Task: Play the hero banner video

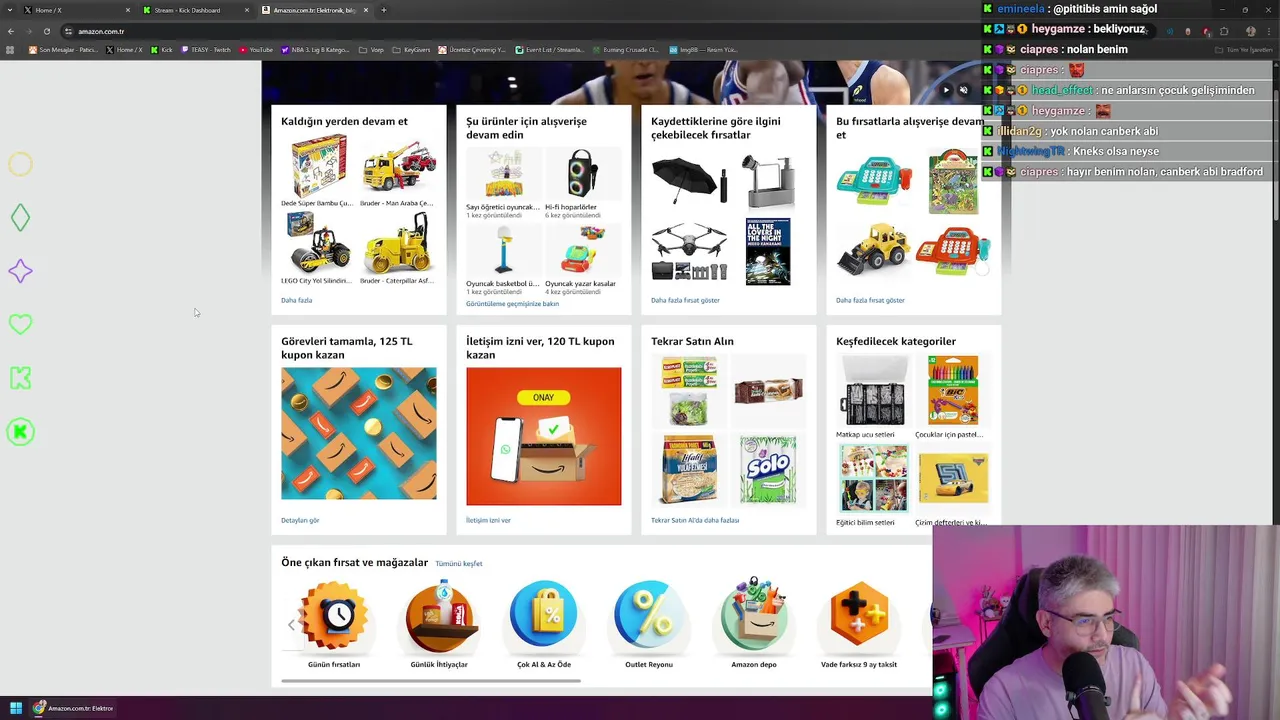Action: tap(946, 90)
